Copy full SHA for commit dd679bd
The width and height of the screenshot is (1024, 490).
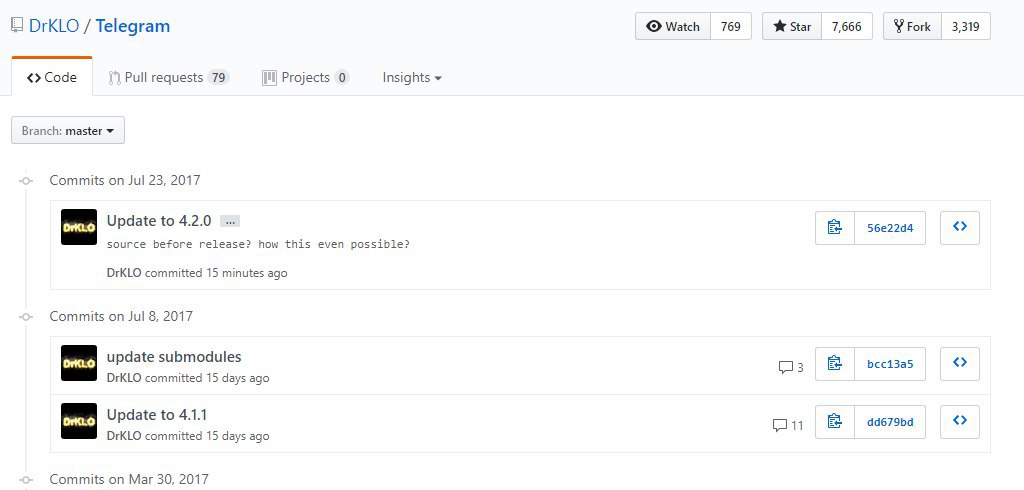(x=835, y=422)
